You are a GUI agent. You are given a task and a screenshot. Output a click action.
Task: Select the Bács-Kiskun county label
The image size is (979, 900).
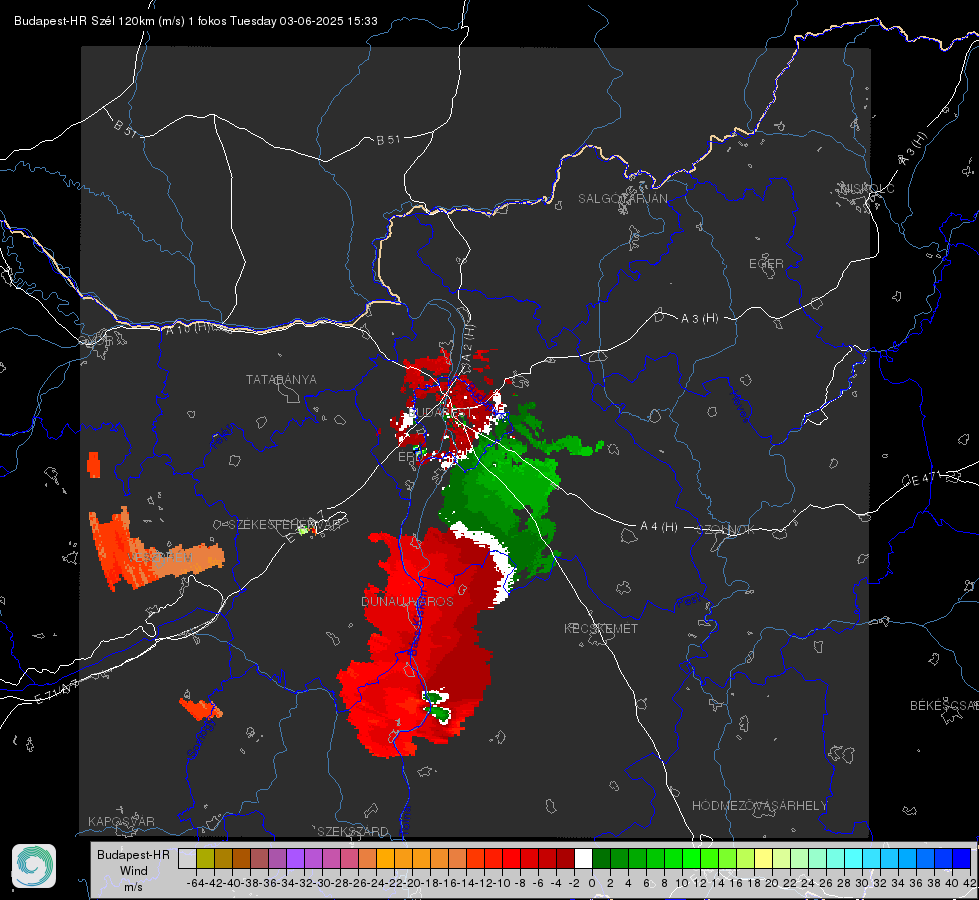point(416,619)
